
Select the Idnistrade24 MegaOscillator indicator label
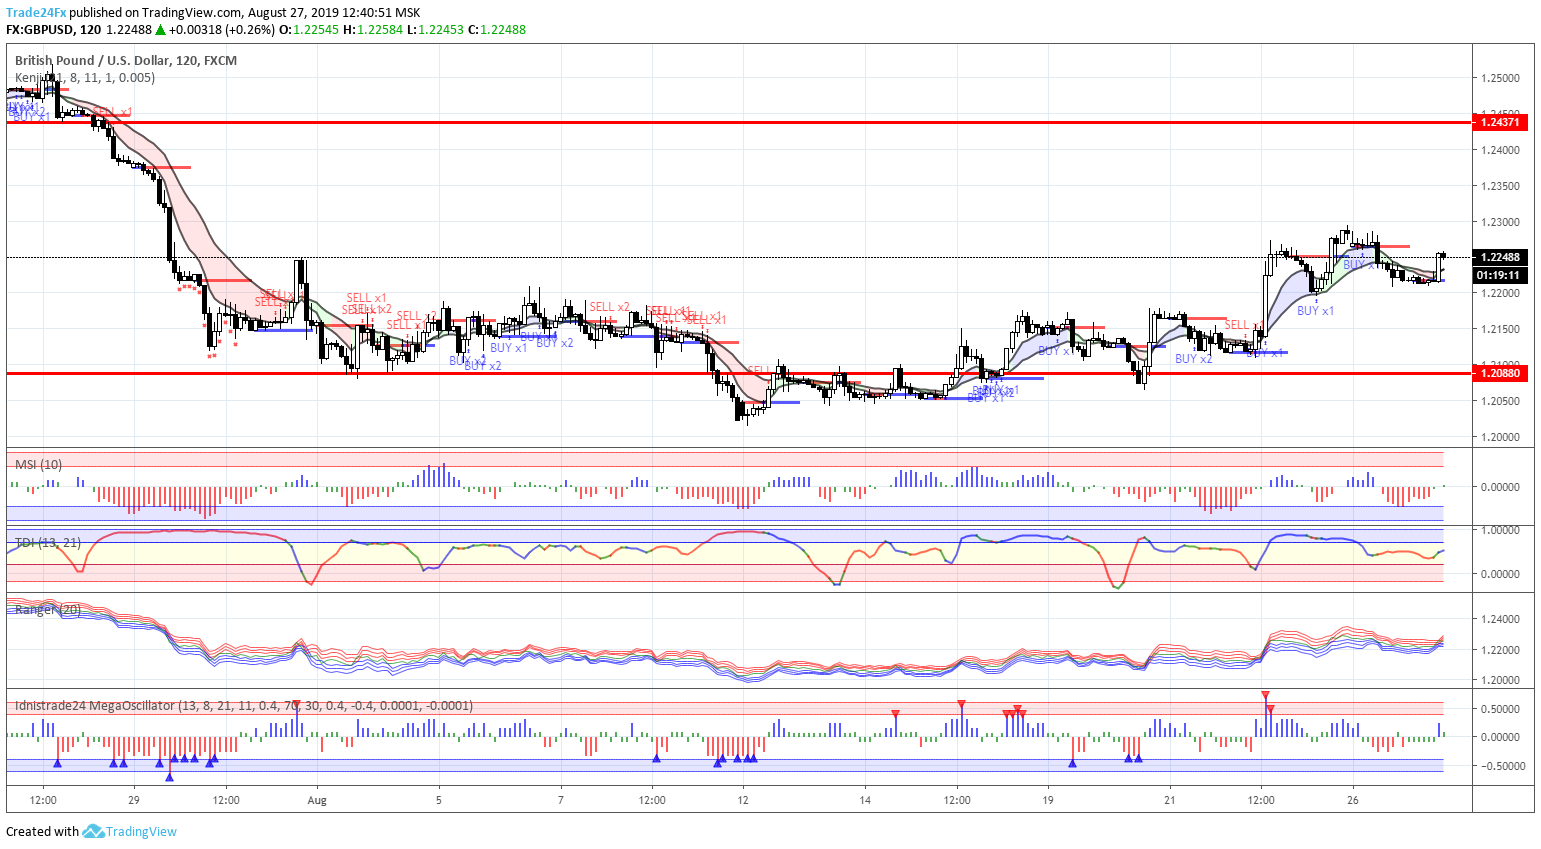pos(244,705)
